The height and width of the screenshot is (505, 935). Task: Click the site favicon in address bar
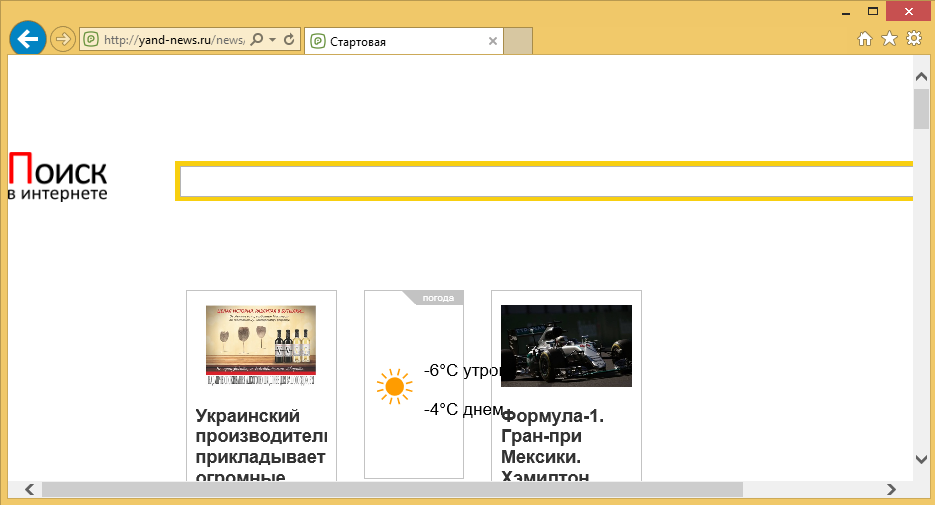pos(91,40)
